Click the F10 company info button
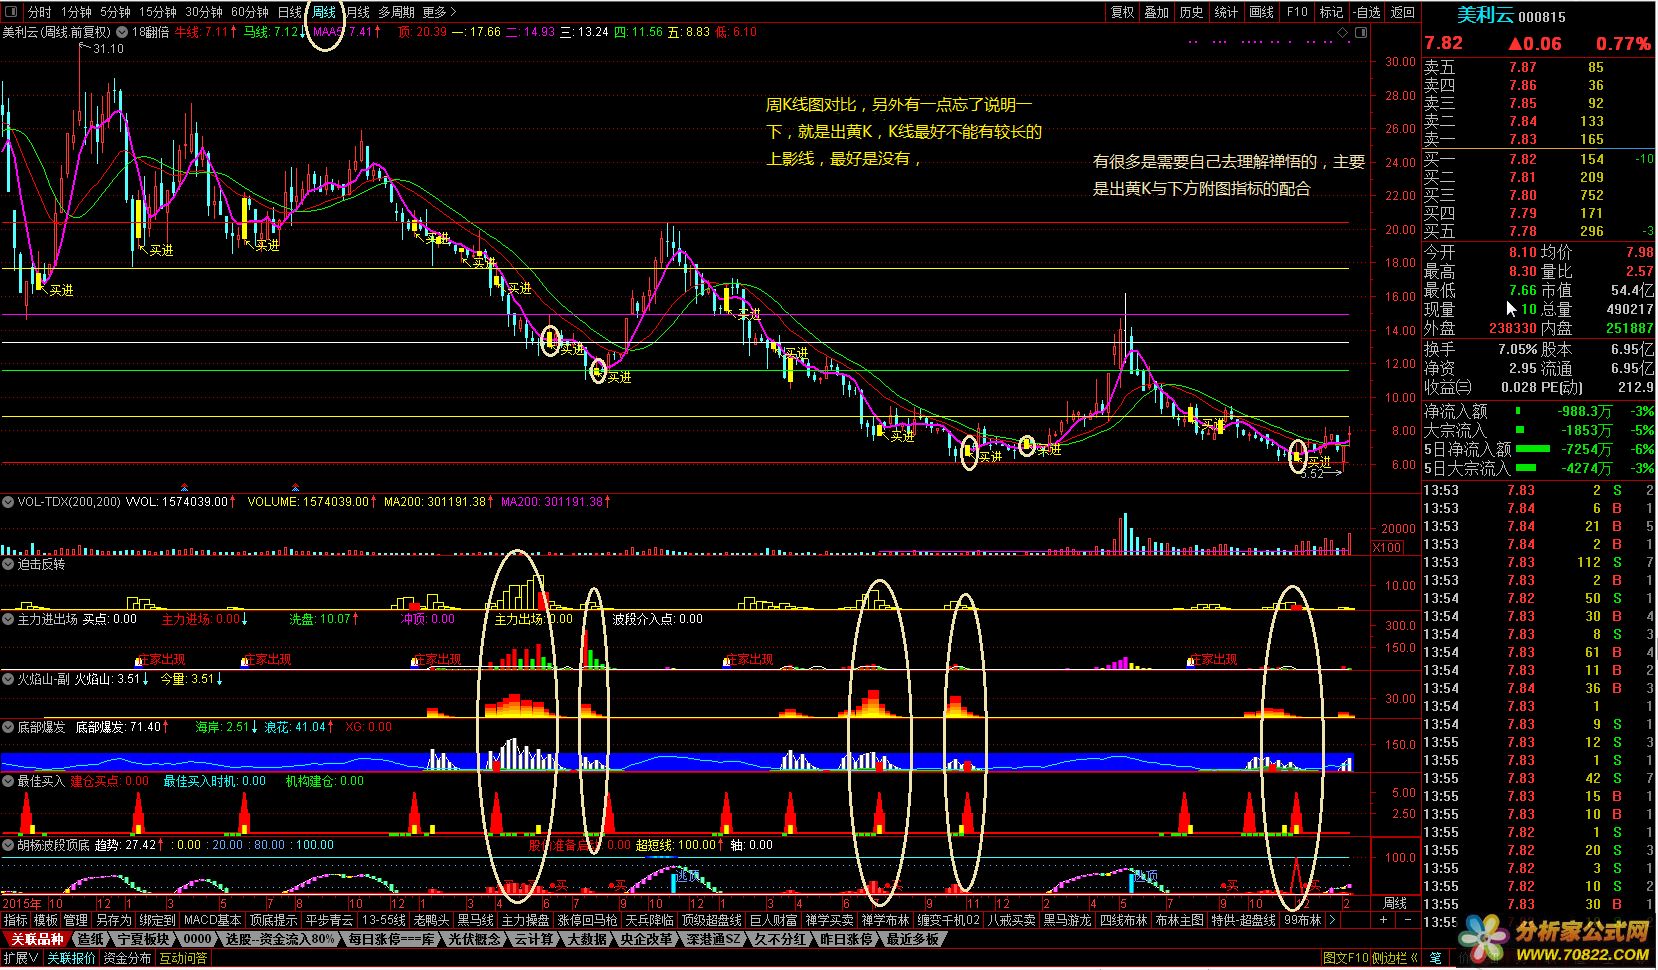Image resolution: width=1658 pixels, height=970 pixels. pos(1297,12)
